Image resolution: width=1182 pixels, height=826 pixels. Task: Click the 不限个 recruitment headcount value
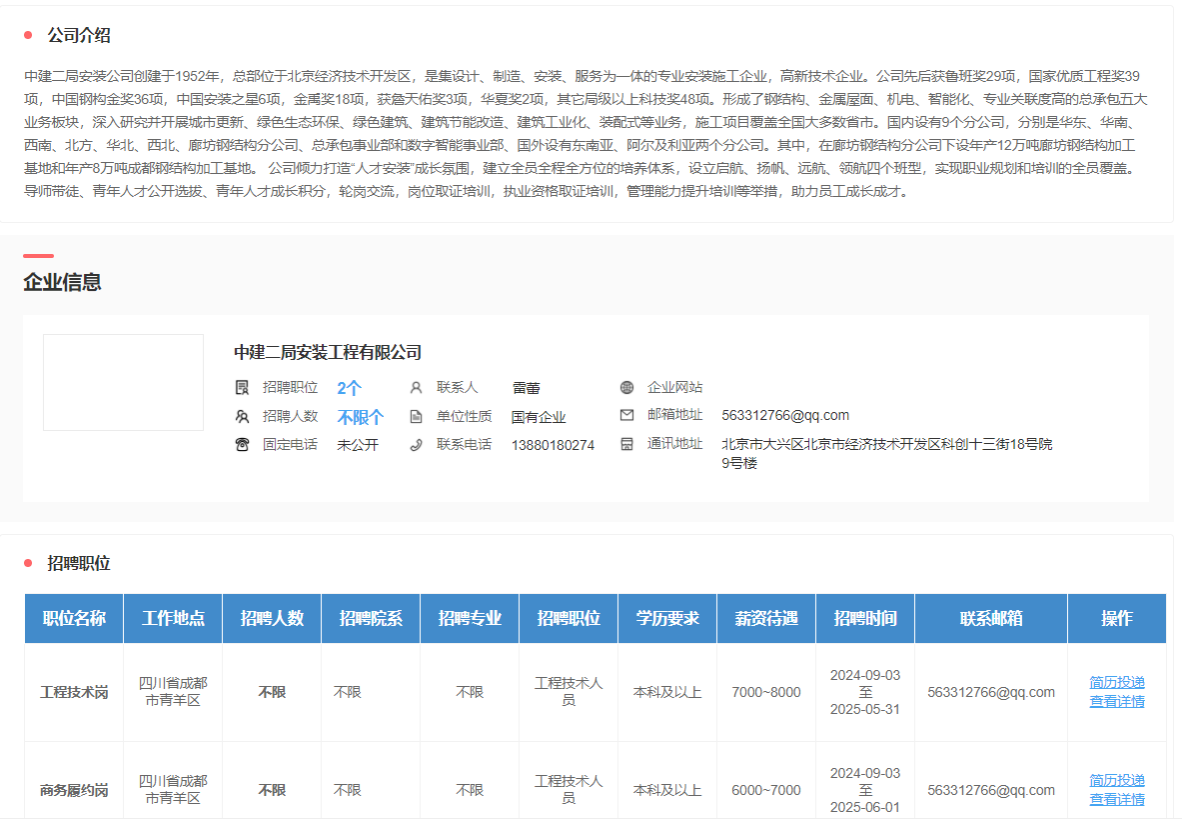click(x=360, y=417)
